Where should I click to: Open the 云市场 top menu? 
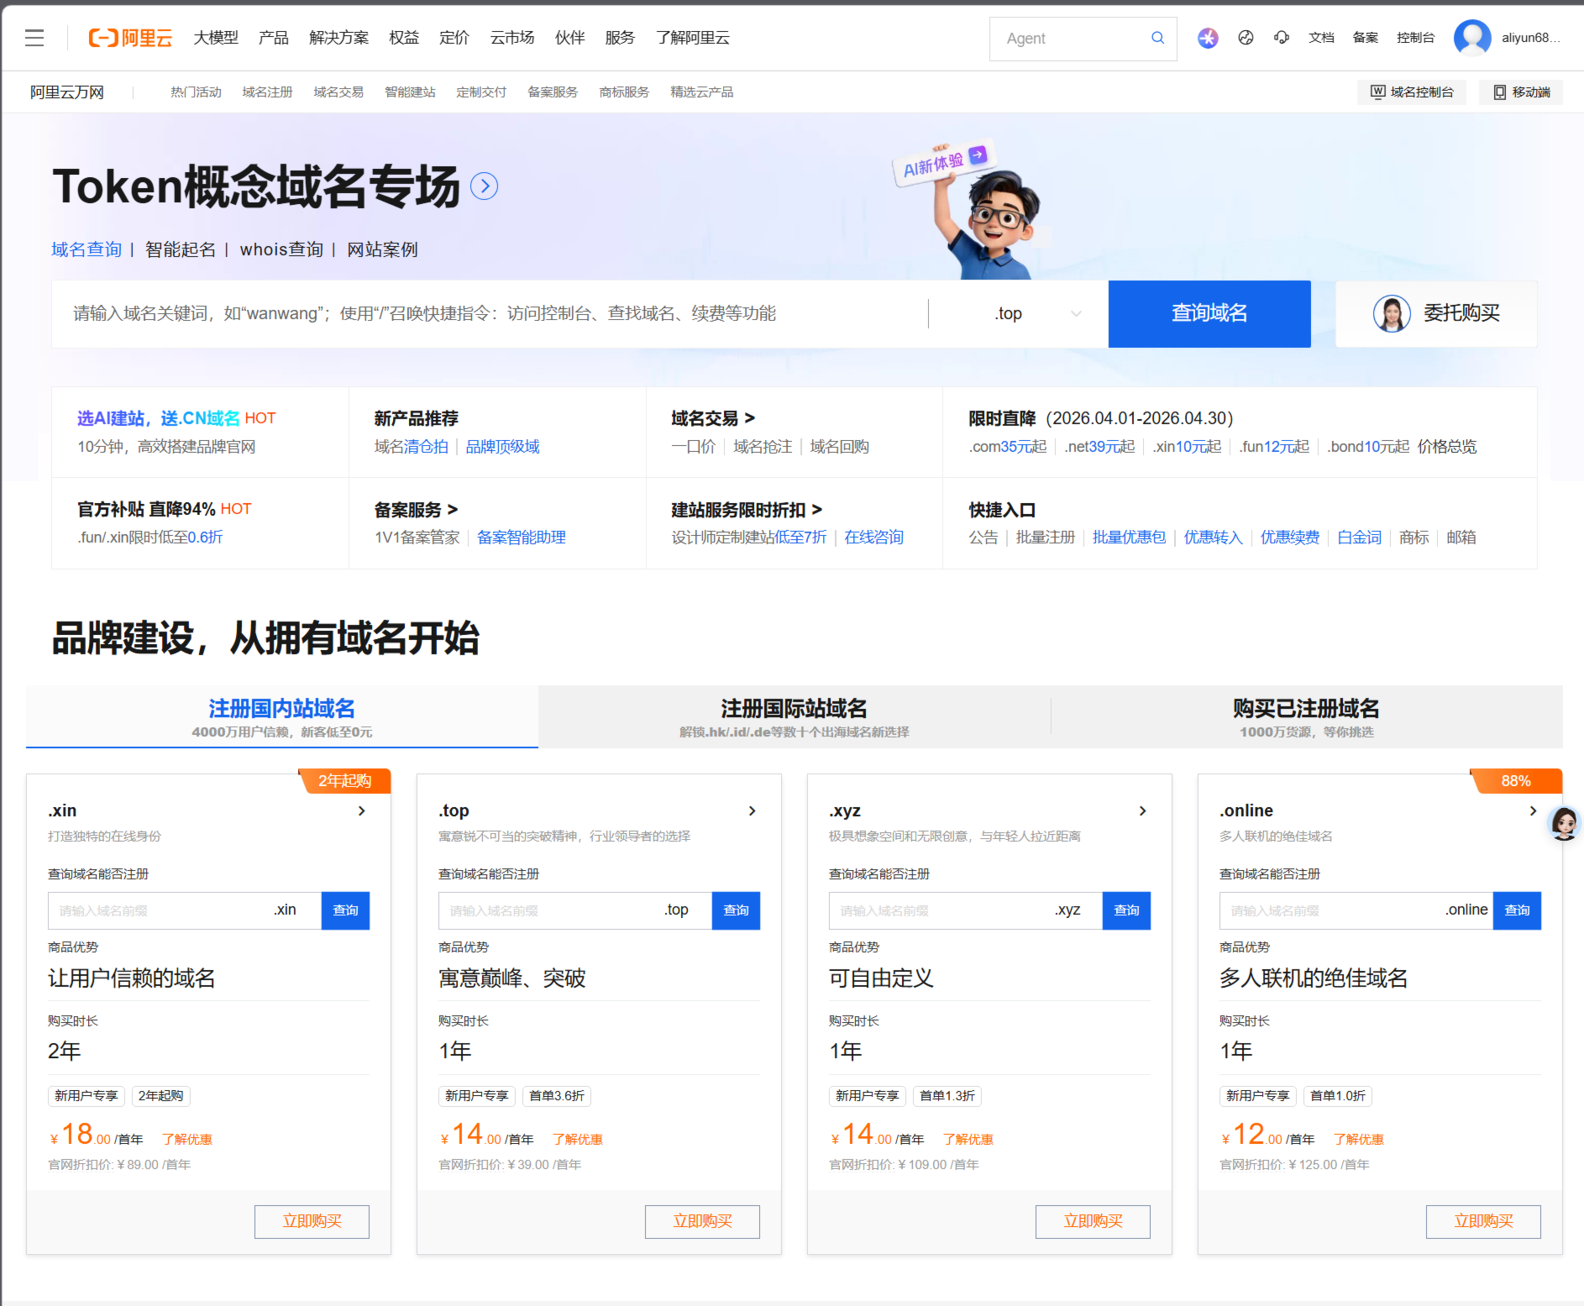[x=512, y=38]
